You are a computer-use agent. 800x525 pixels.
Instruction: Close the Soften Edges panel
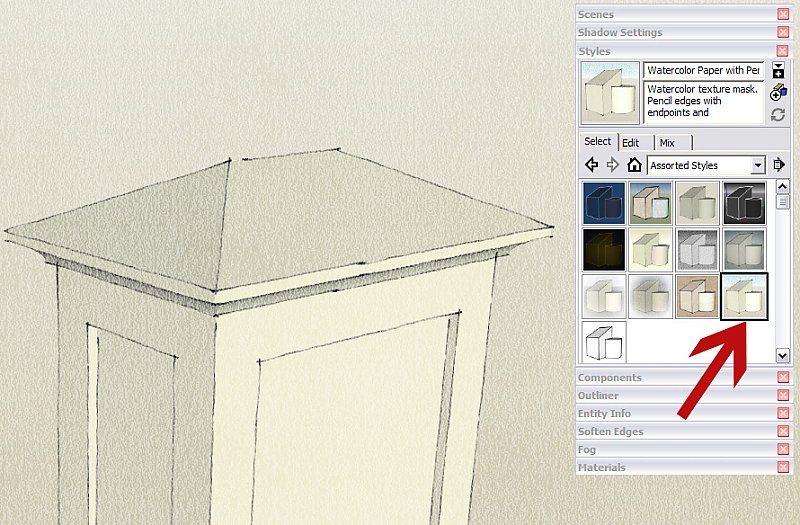click(x=783, y=432)
